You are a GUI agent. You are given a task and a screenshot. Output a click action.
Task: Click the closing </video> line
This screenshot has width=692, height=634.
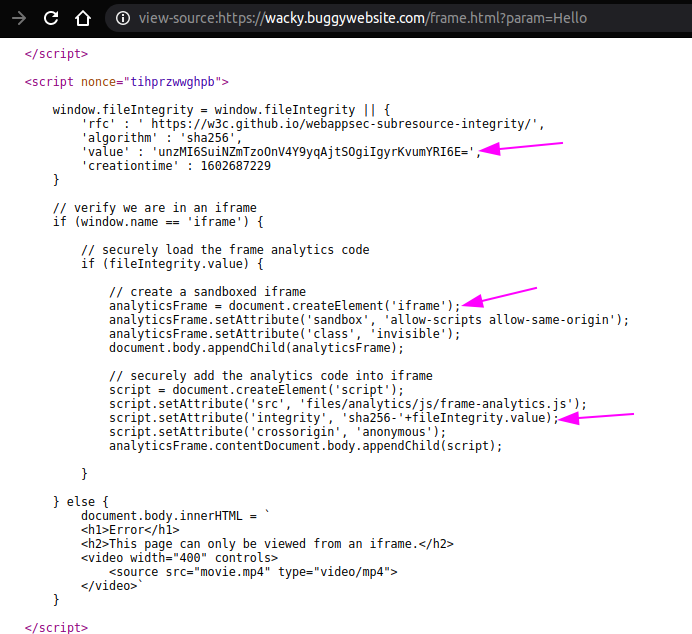coord(112,587)
